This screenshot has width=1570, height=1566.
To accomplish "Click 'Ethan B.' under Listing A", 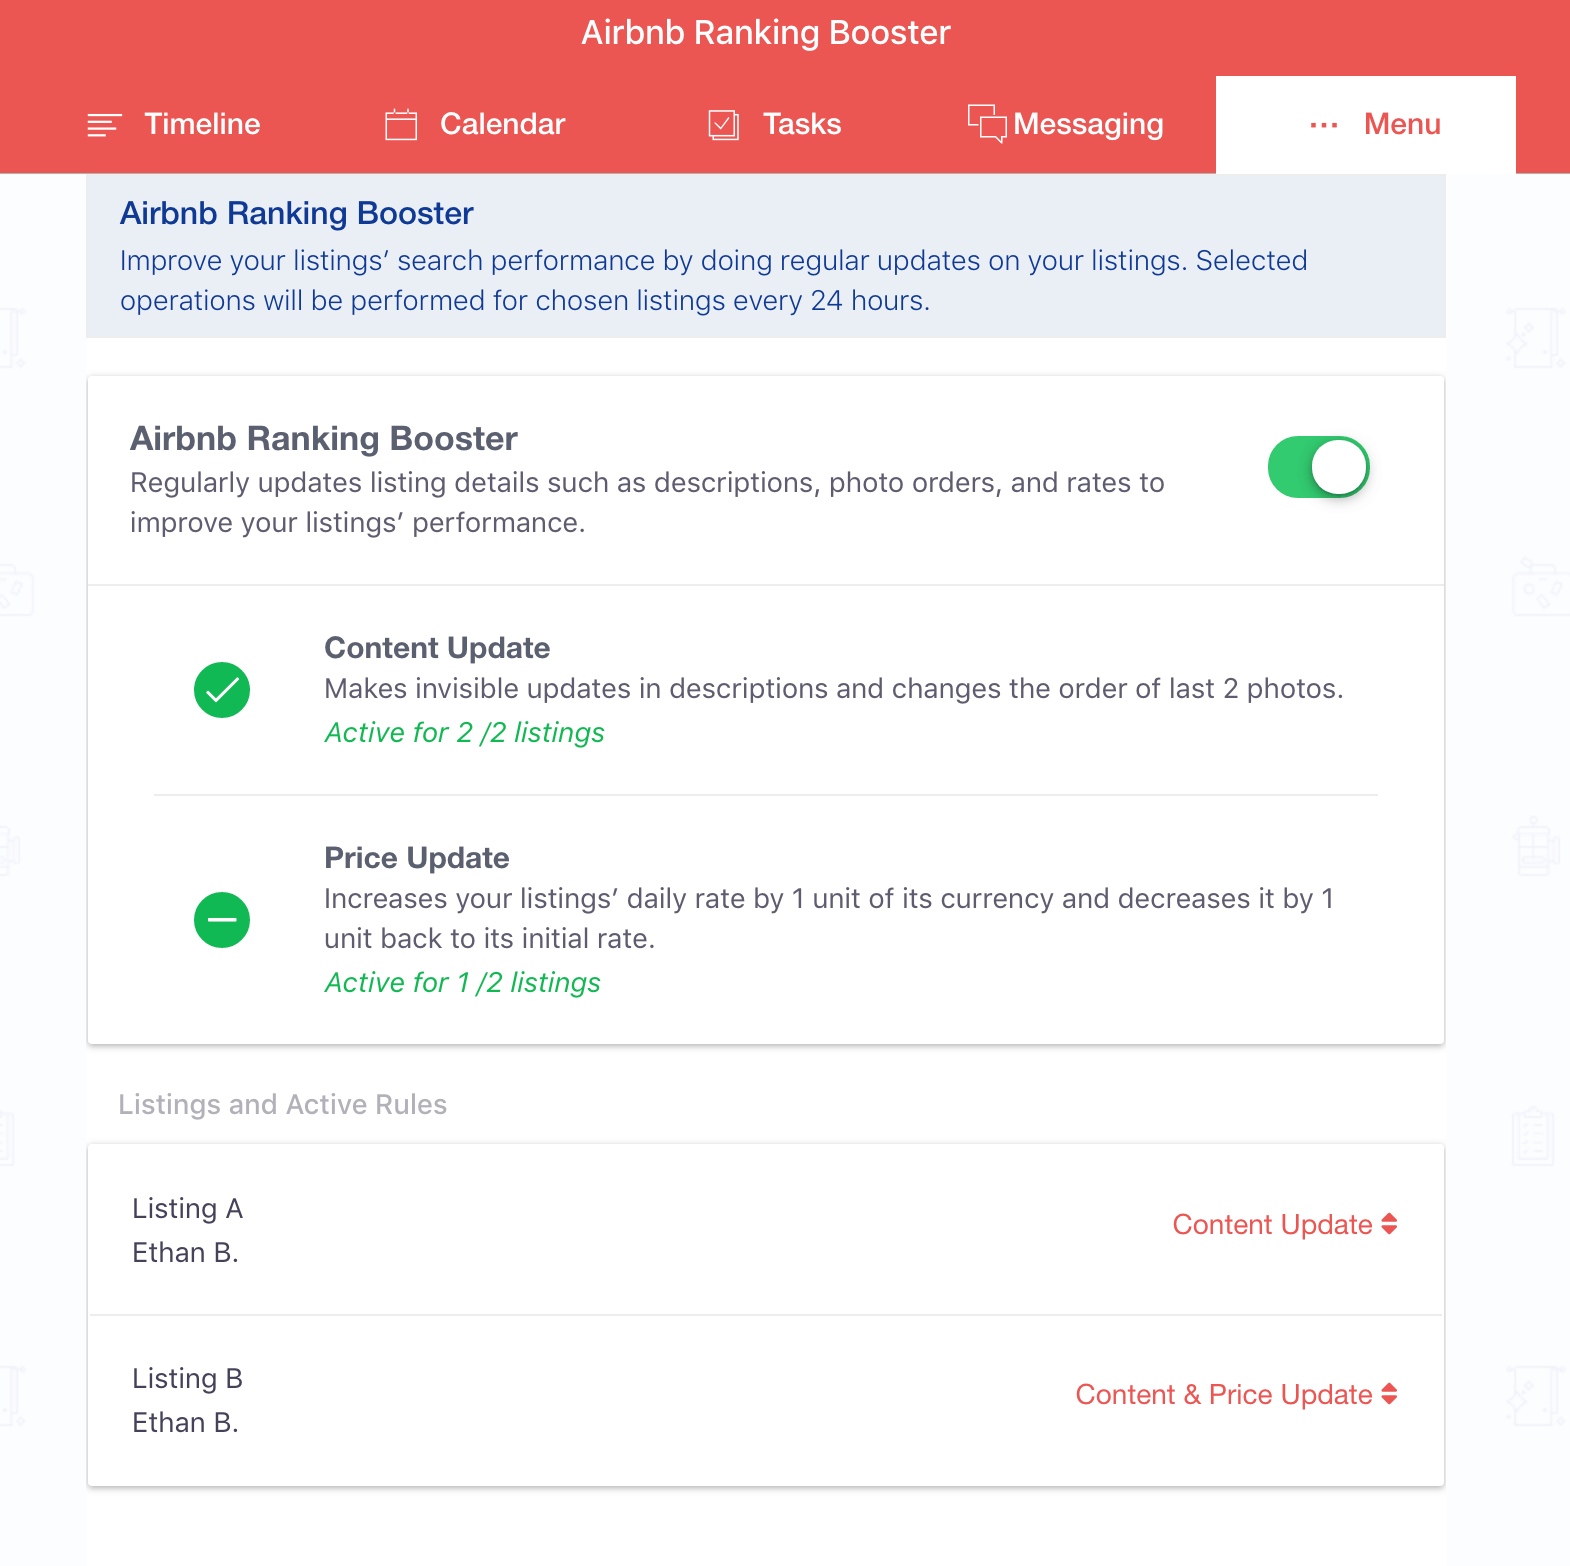I will [x=185, y=1253].
